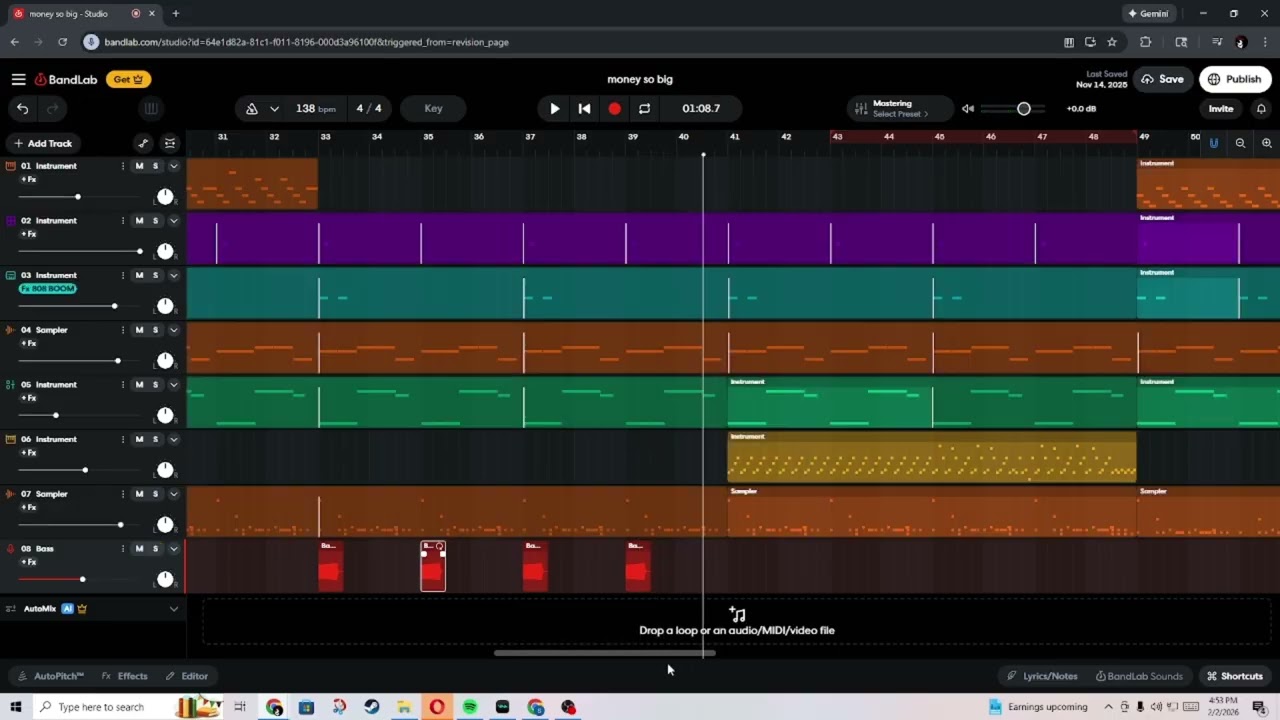Expand the 03 Instrument track chevron
The width and height of the screenshot is (1280, 720).
point(174,275)
